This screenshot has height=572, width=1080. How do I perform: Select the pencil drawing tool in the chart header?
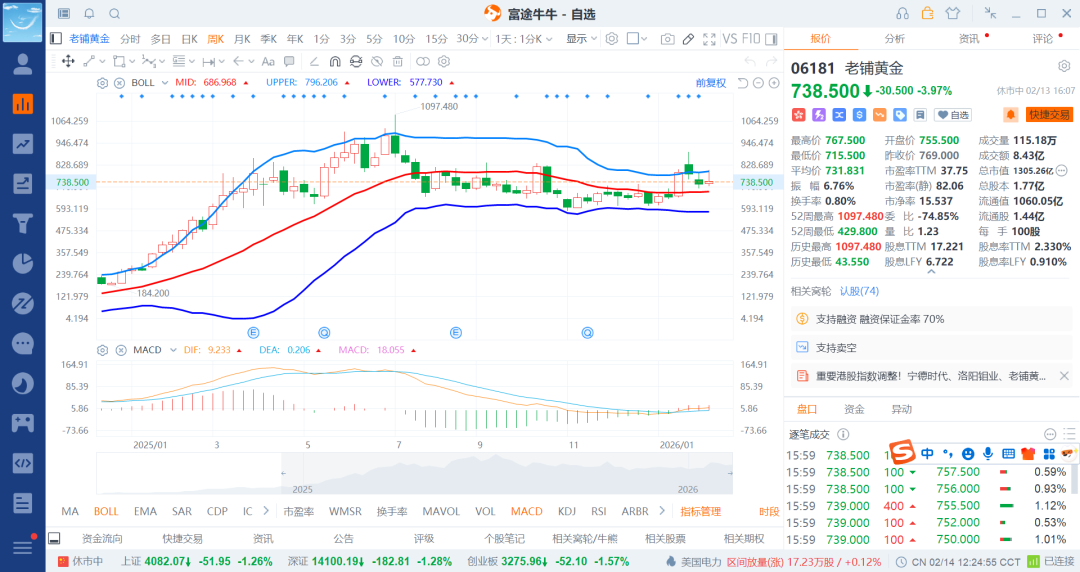point(688,39)
